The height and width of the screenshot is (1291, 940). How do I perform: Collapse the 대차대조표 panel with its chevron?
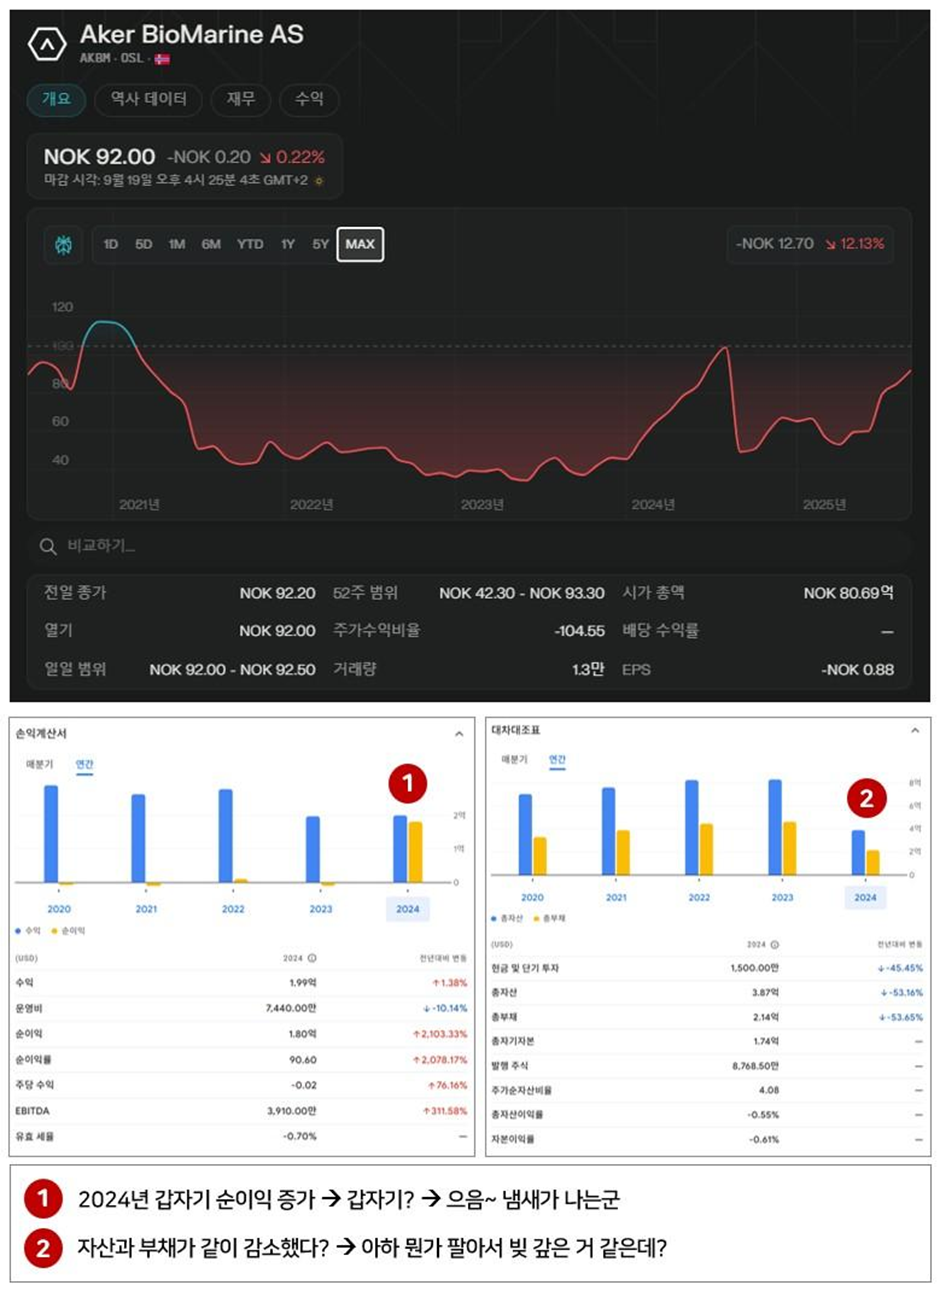(914, 731)
